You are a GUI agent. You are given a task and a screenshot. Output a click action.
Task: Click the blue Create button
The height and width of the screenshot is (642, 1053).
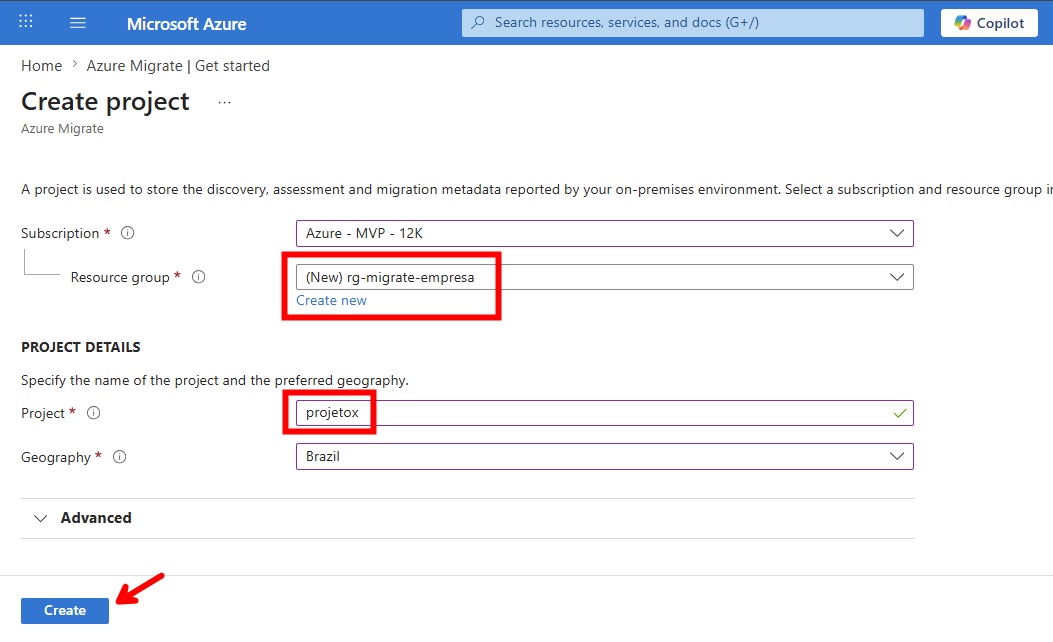point(65,610)
